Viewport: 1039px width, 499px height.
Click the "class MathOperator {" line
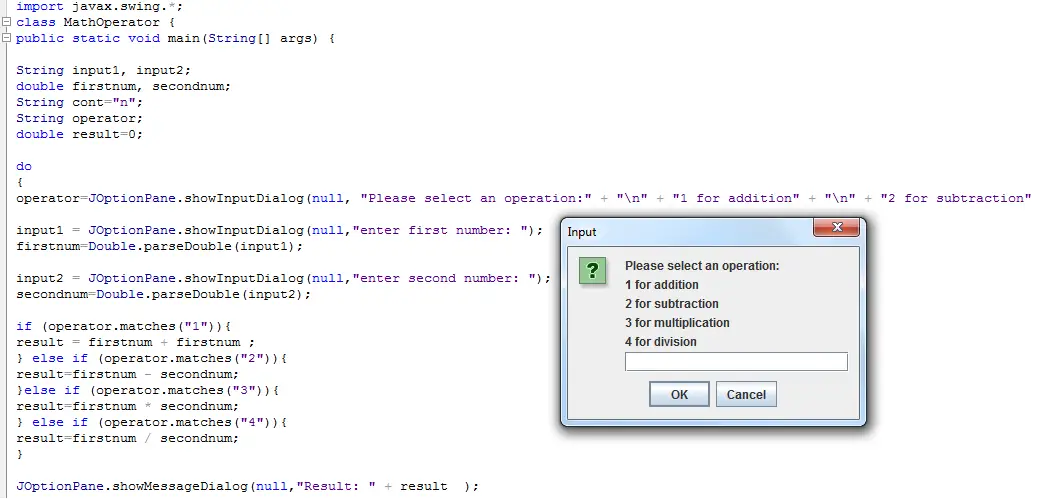coord(95,23)
